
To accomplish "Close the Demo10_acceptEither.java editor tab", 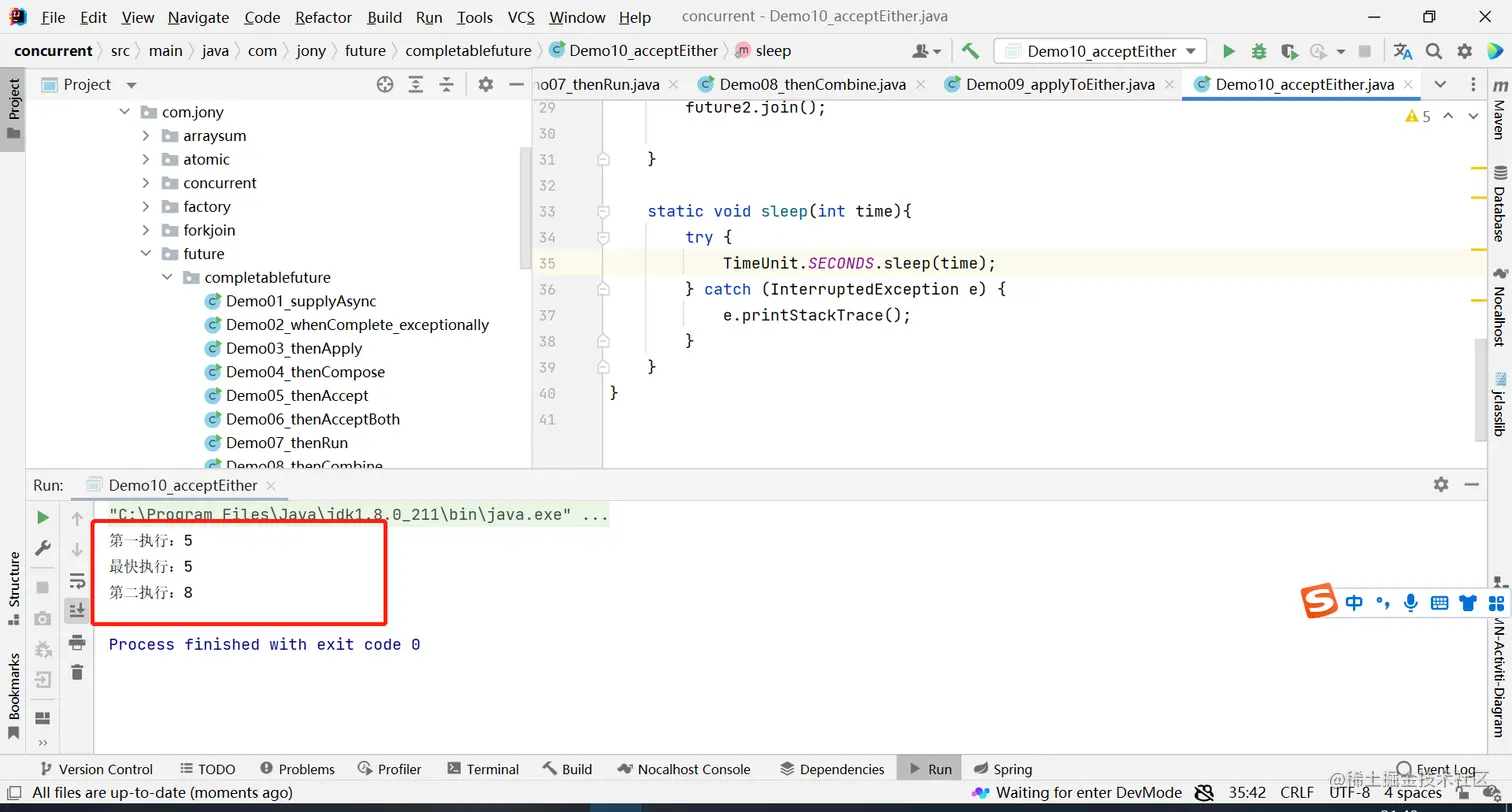I will 1407,85.
